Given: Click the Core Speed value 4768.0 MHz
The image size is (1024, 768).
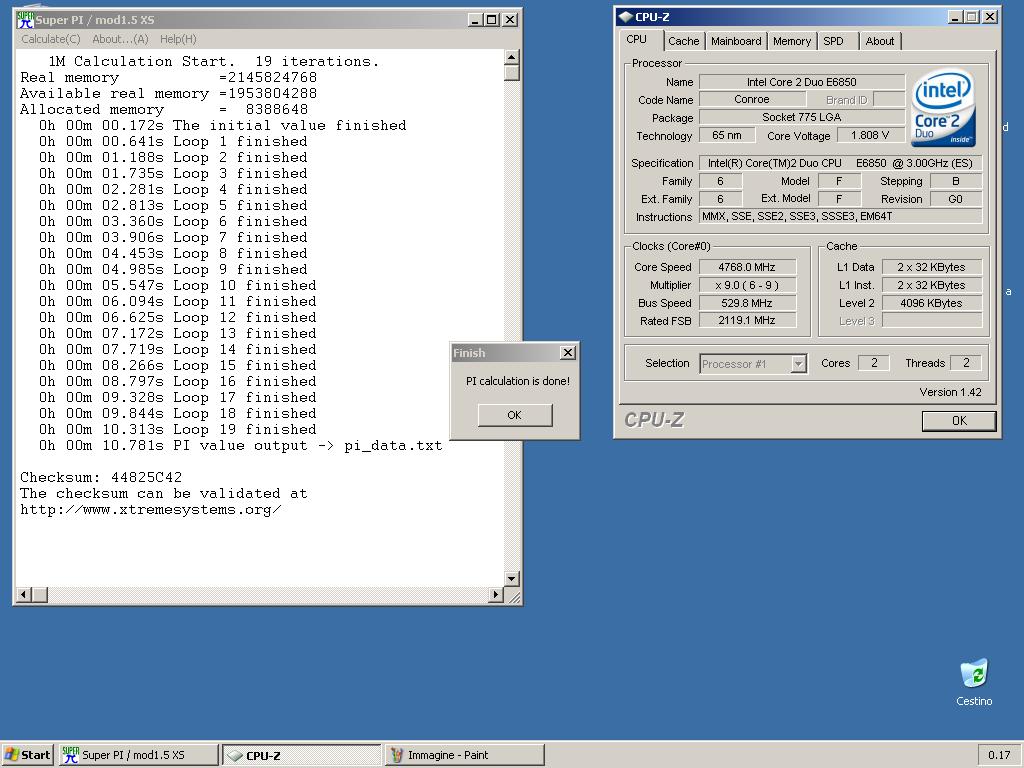Looking at the screenshot, I should [x=747, y=266].
